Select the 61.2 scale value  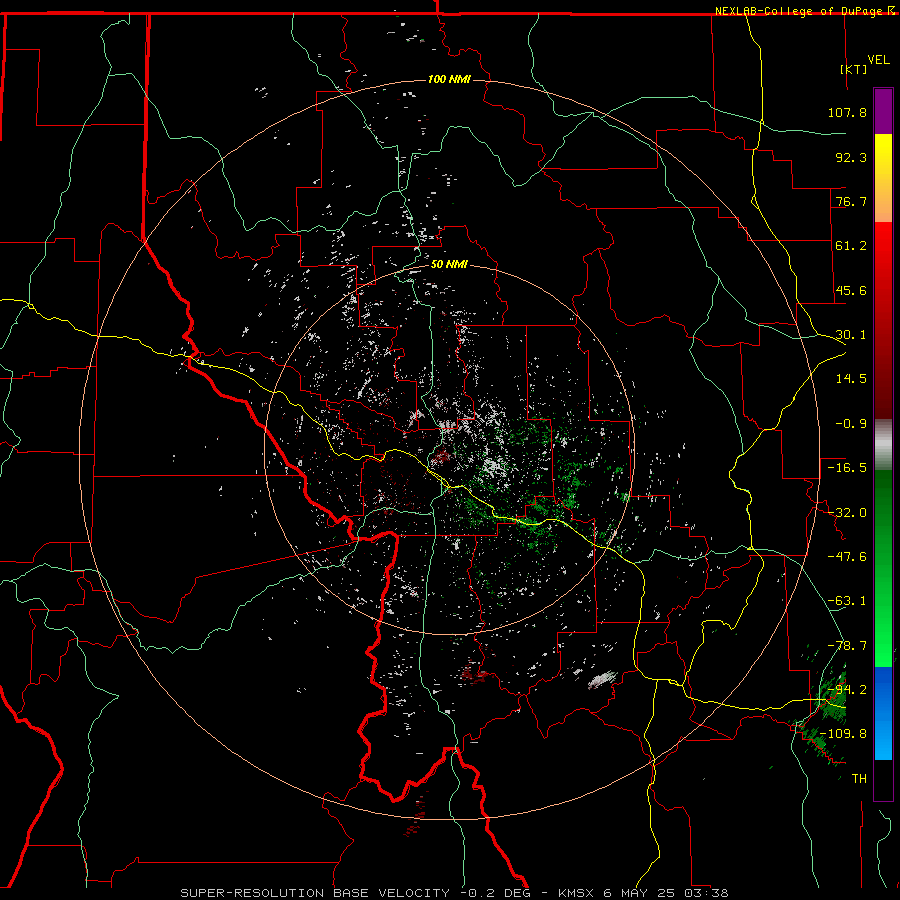851,246
